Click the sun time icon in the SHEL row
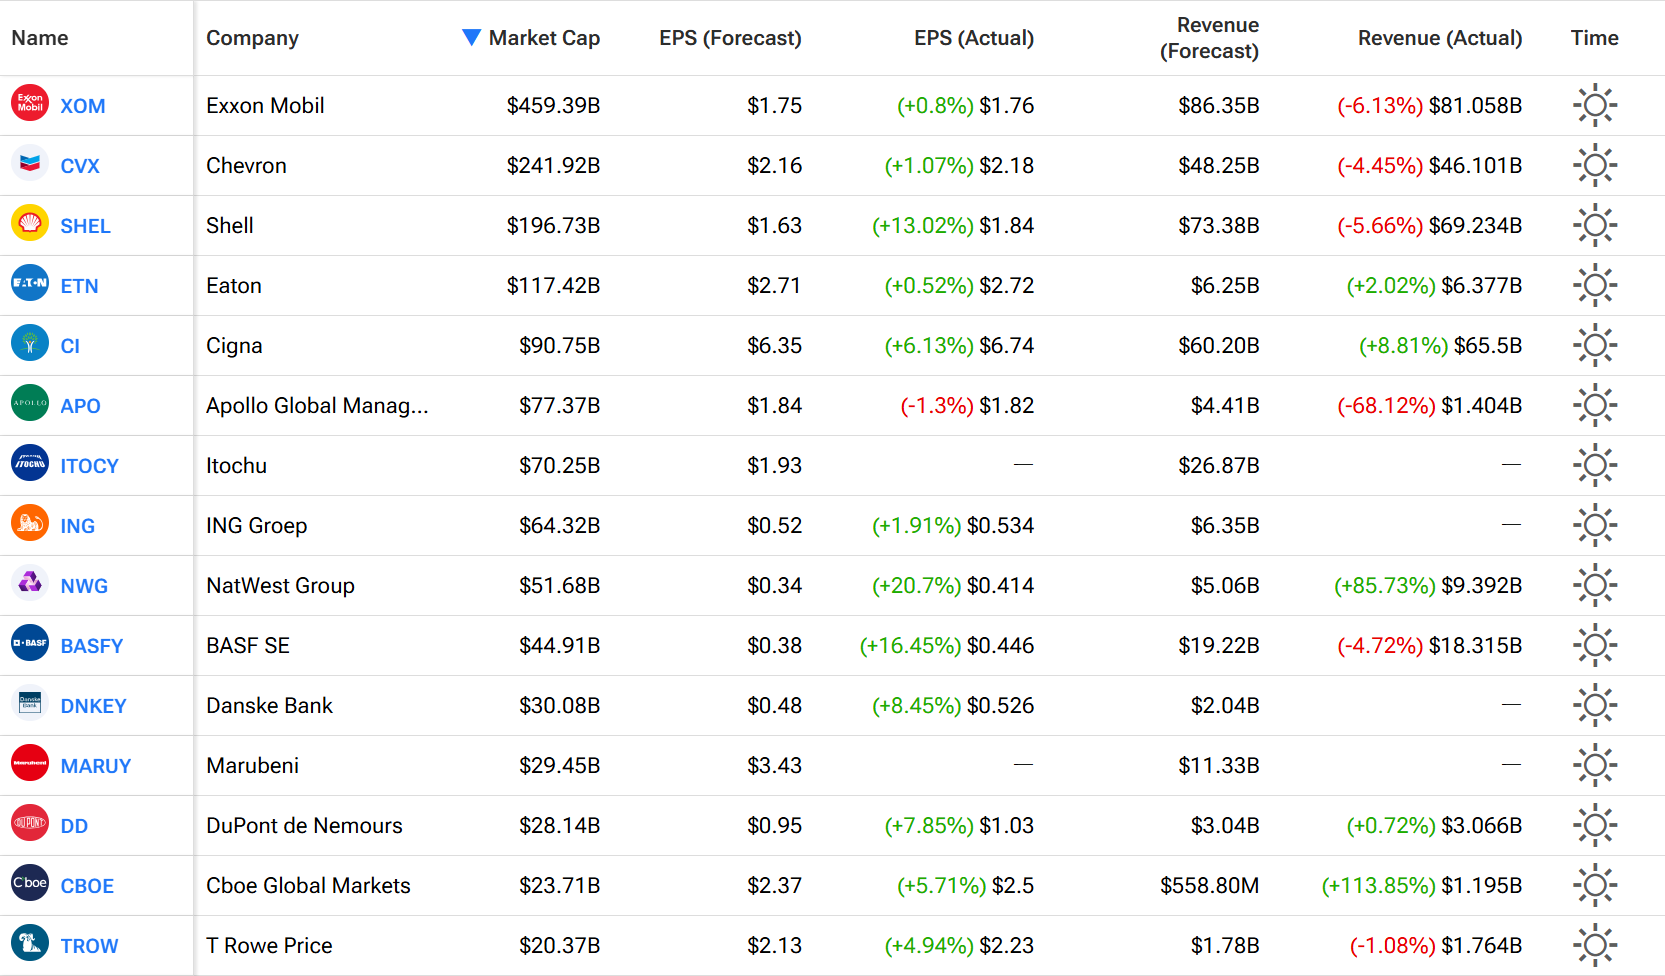Viewport: 1665px width, 976px height. coord(1595,225)
